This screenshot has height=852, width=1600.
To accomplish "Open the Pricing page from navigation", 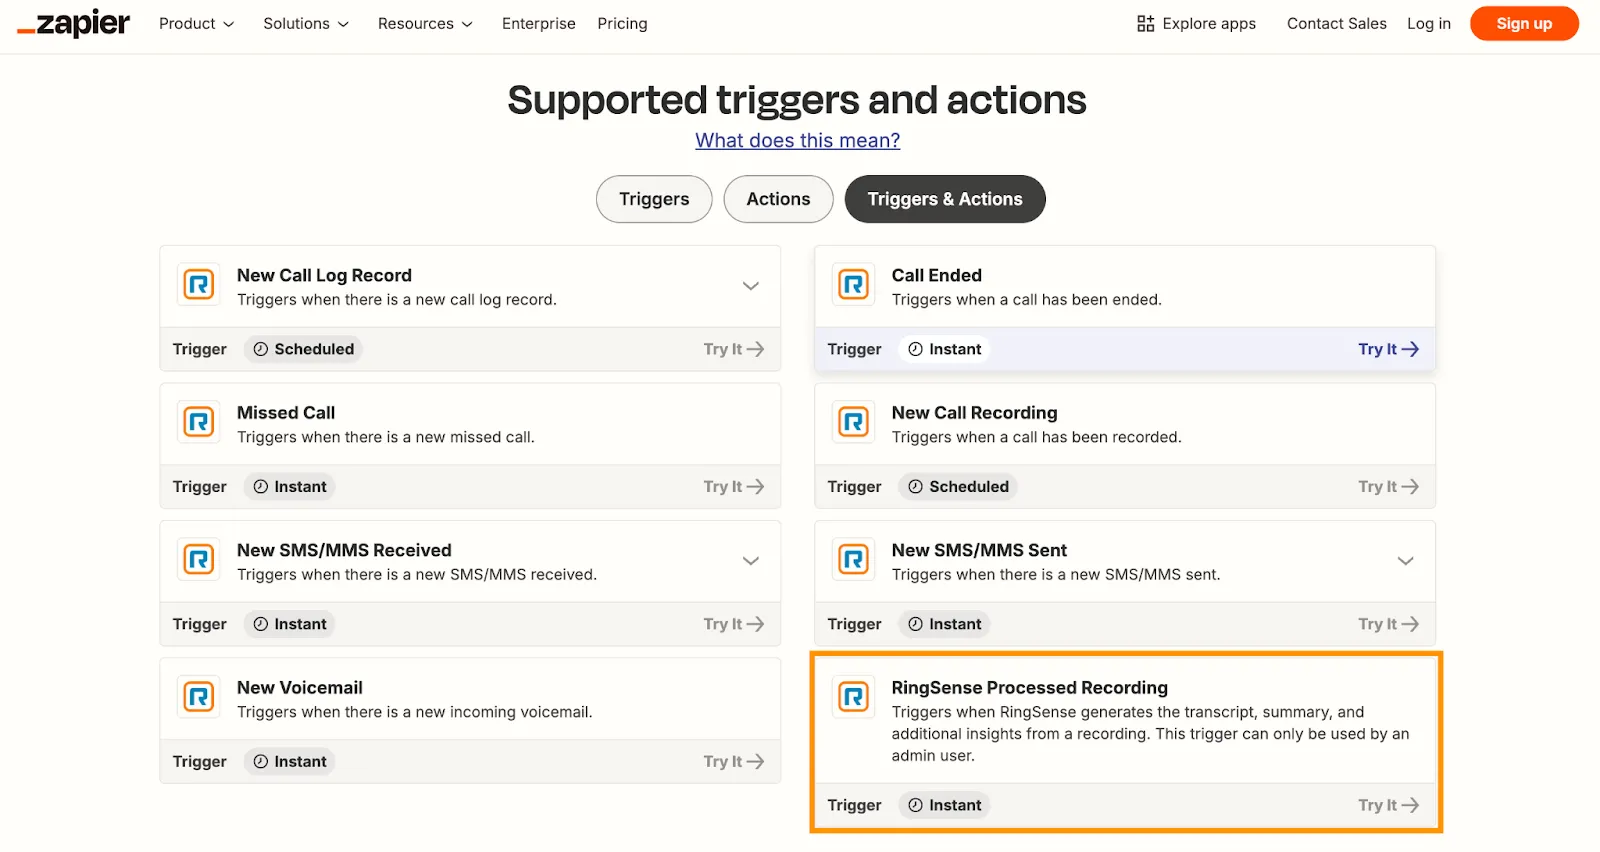I will [x=622, y=24].
